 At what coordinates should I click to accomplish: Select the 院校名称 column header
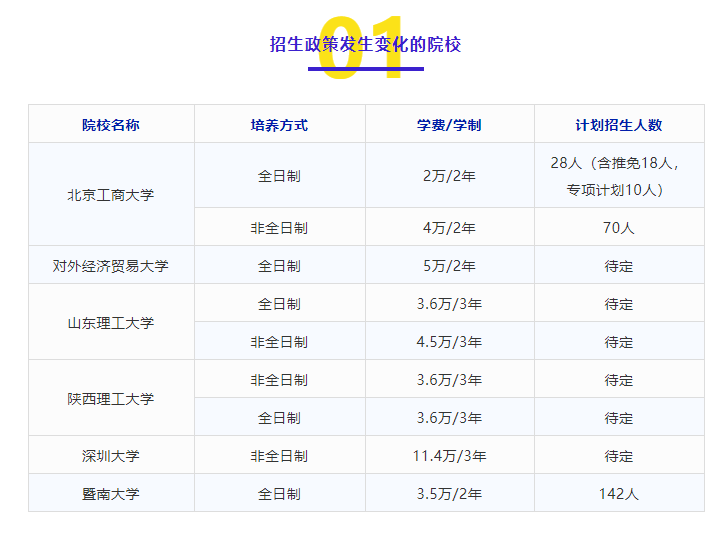point(111,125)
